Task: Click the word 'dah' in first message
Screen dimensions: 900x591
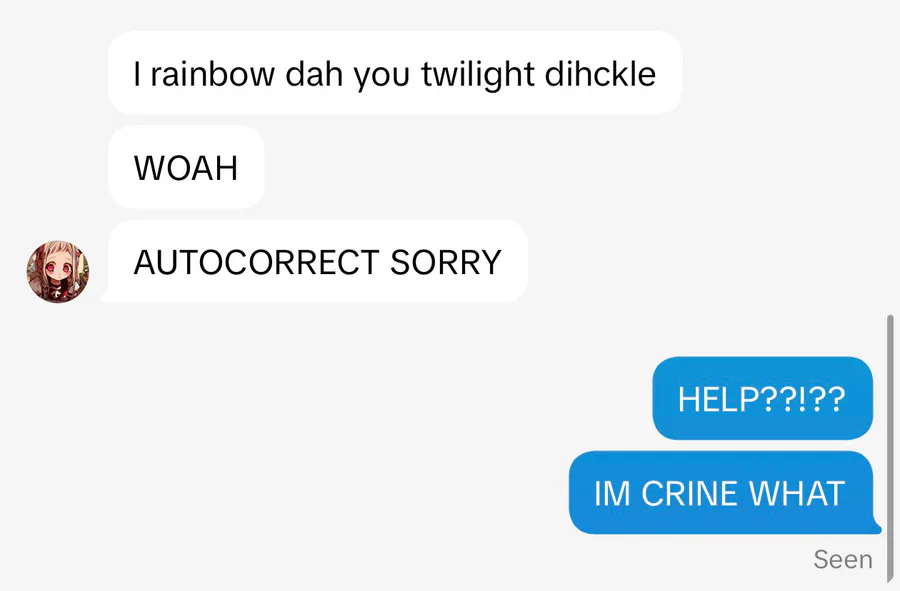Action: (x=313, y=74)
